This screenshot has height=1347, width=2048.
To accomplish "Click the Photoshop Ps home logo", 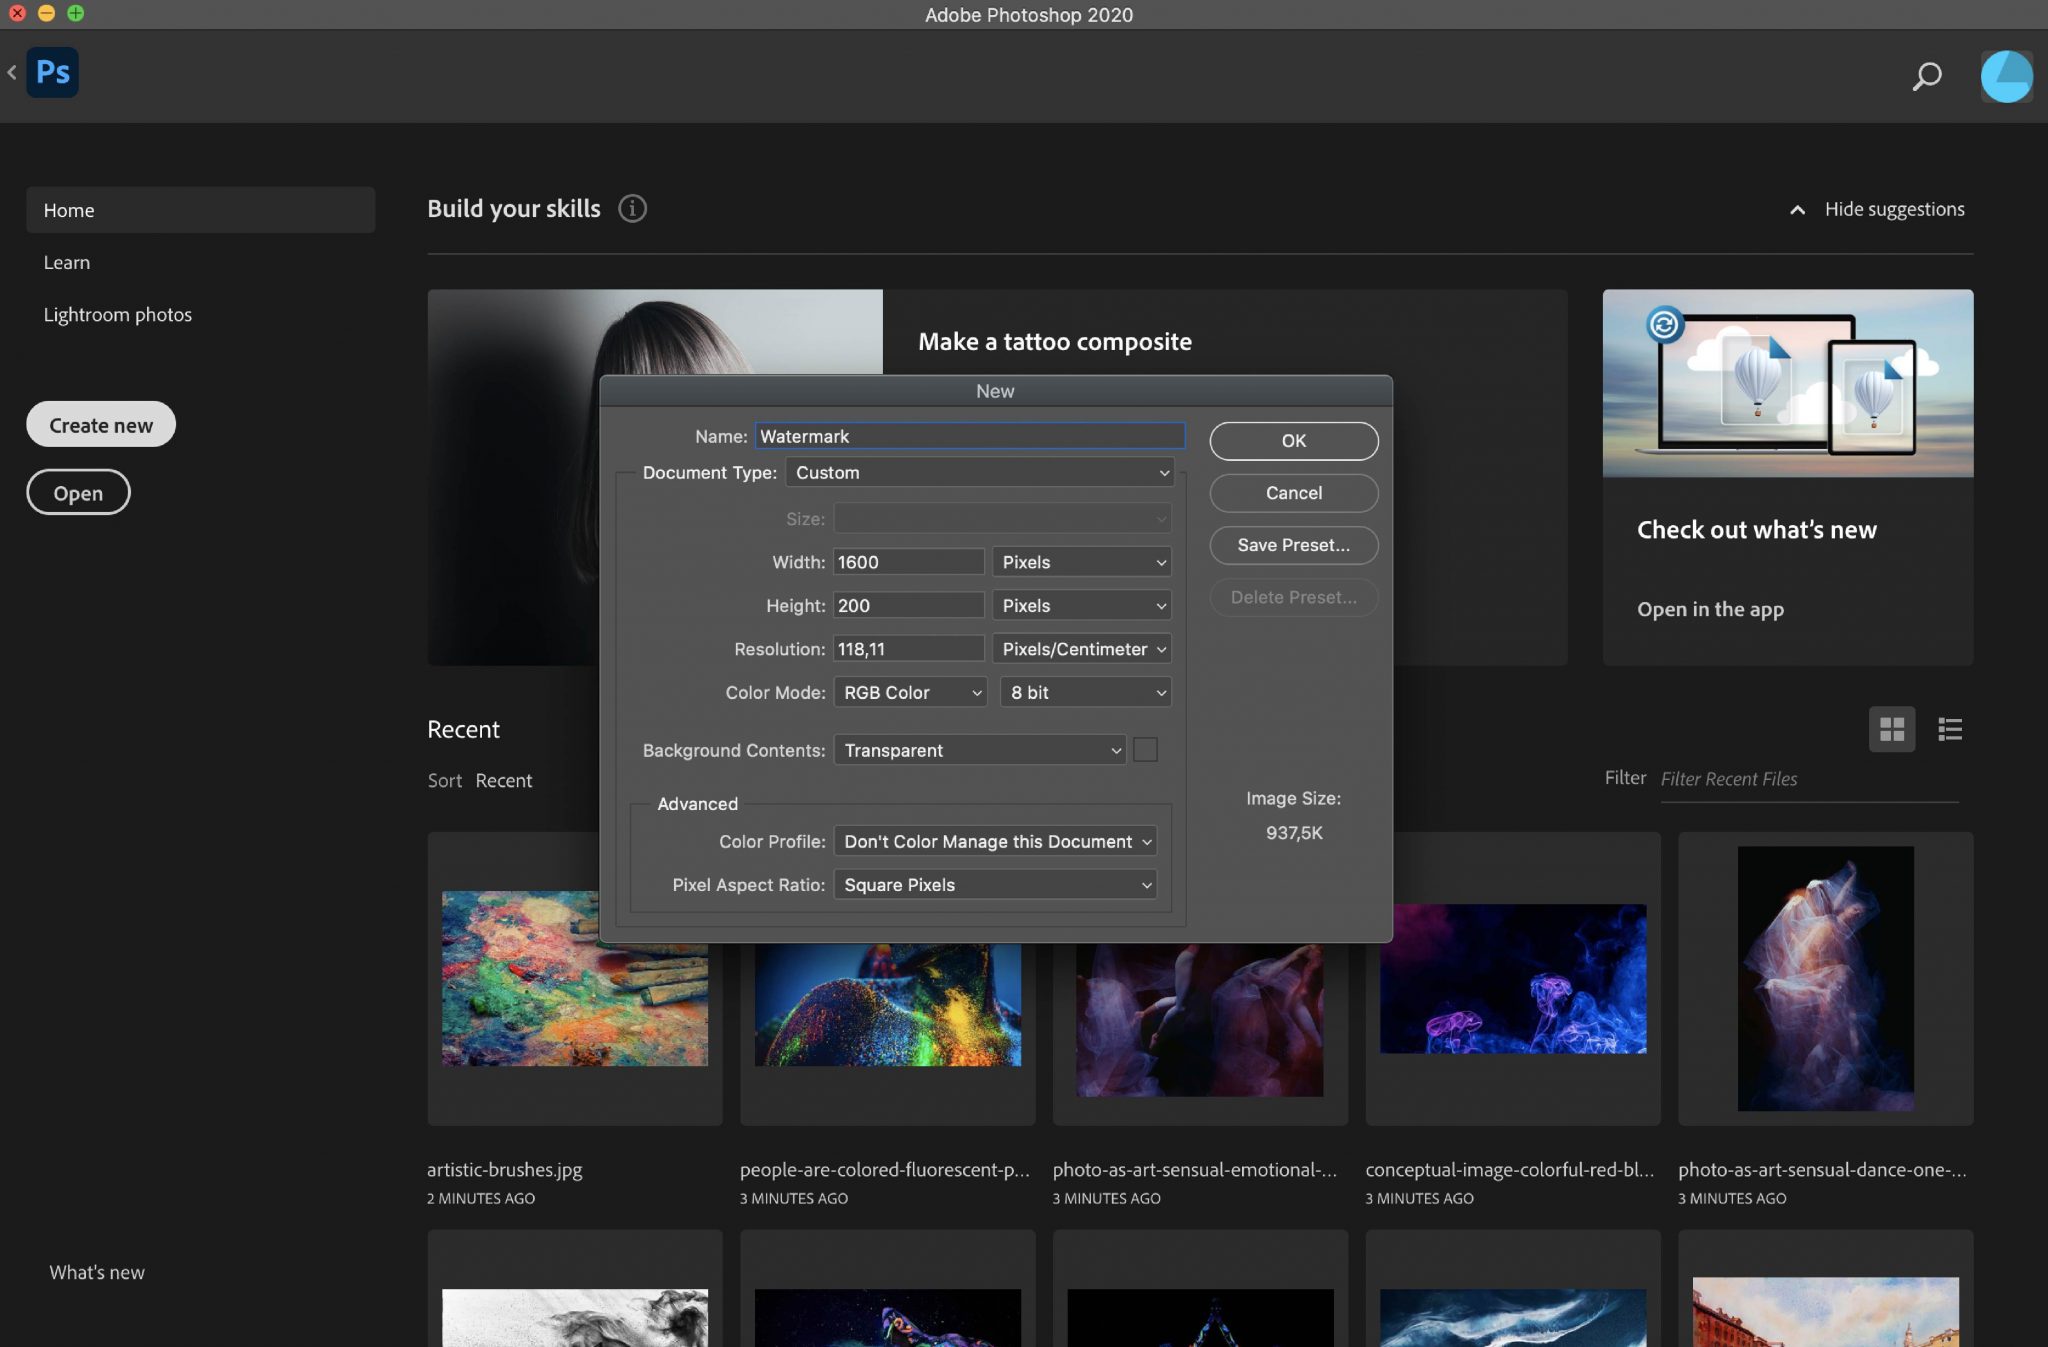I will pos(52,72).
